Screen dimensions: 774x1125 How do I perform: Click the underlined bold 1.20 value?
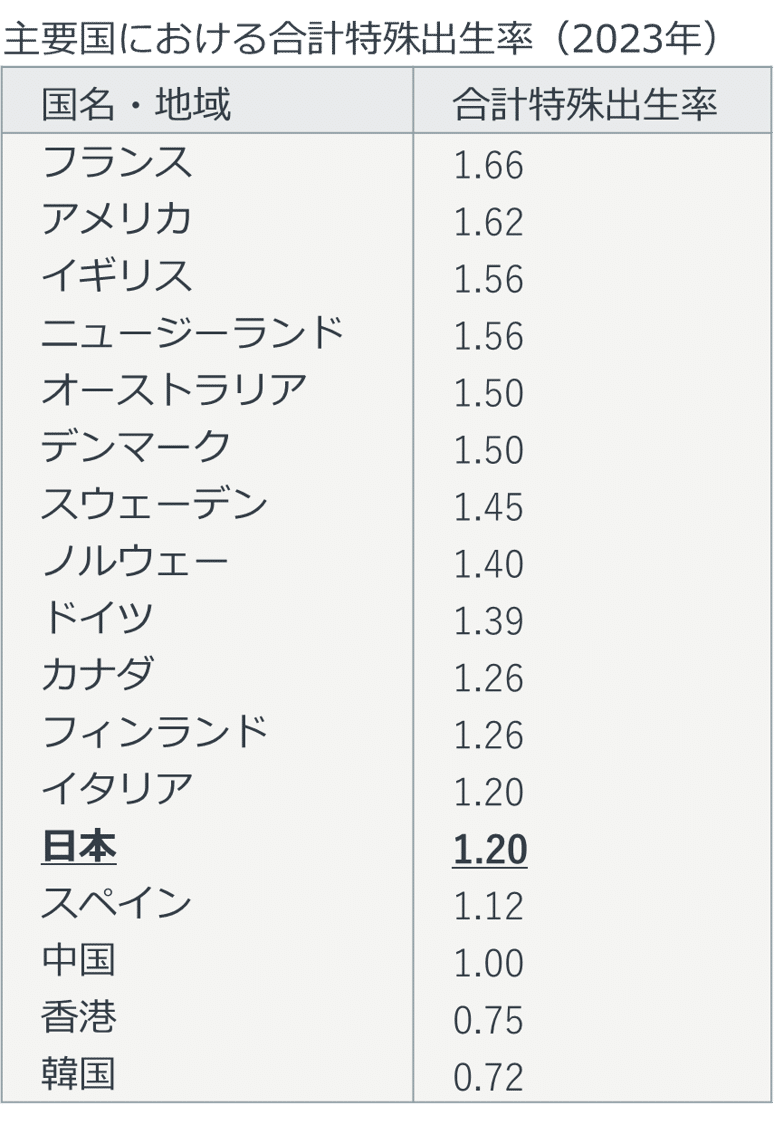490,849
